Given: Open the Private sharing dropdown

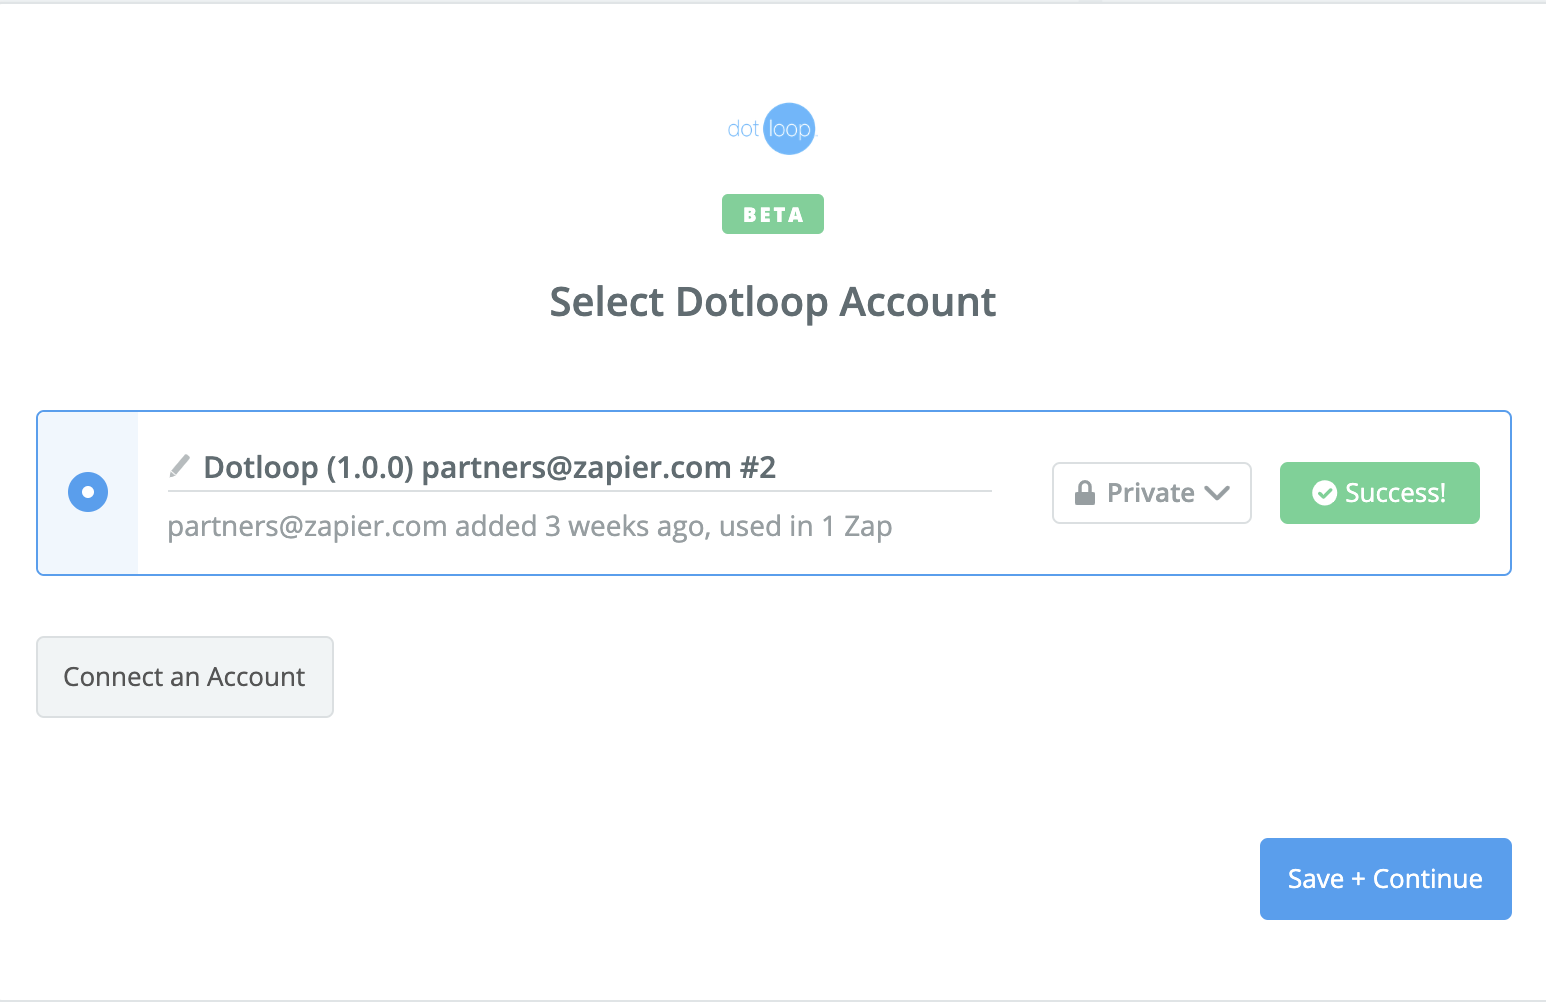Looking at the screenshot, I should pos(1151,493).
